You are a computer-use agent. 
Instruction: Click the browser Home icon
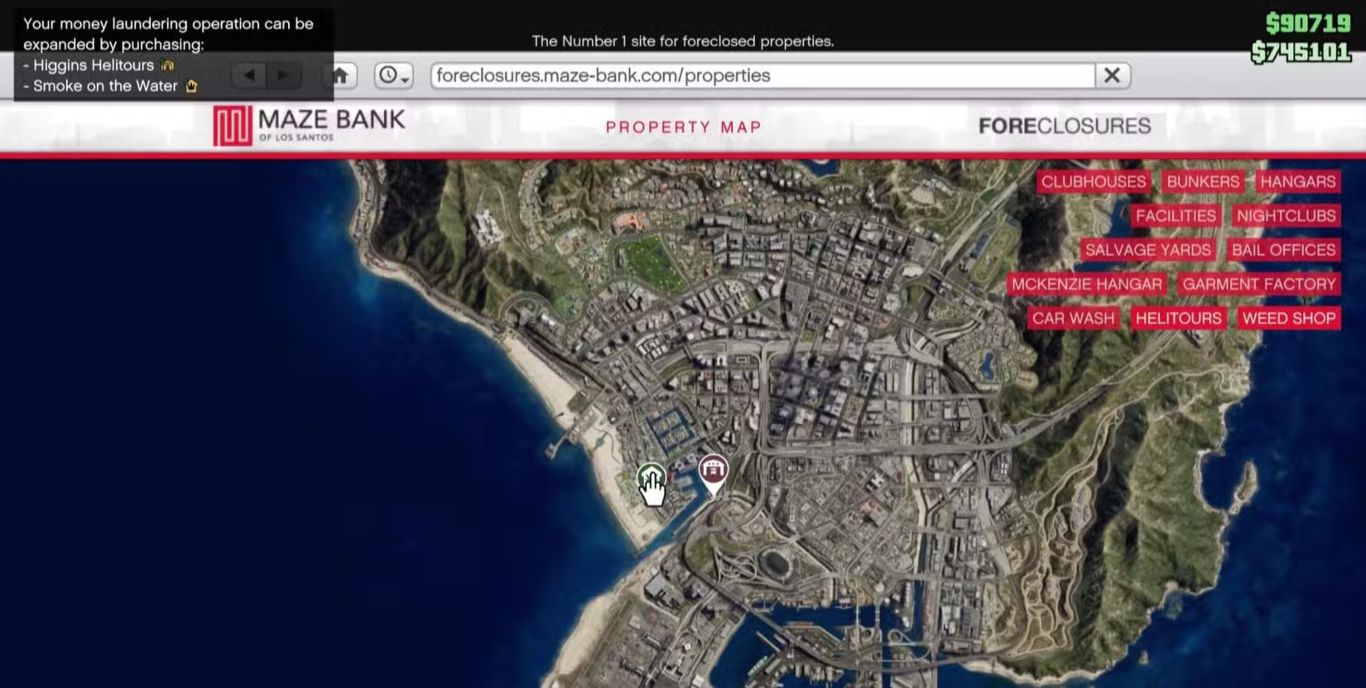[x=340, y=75]
